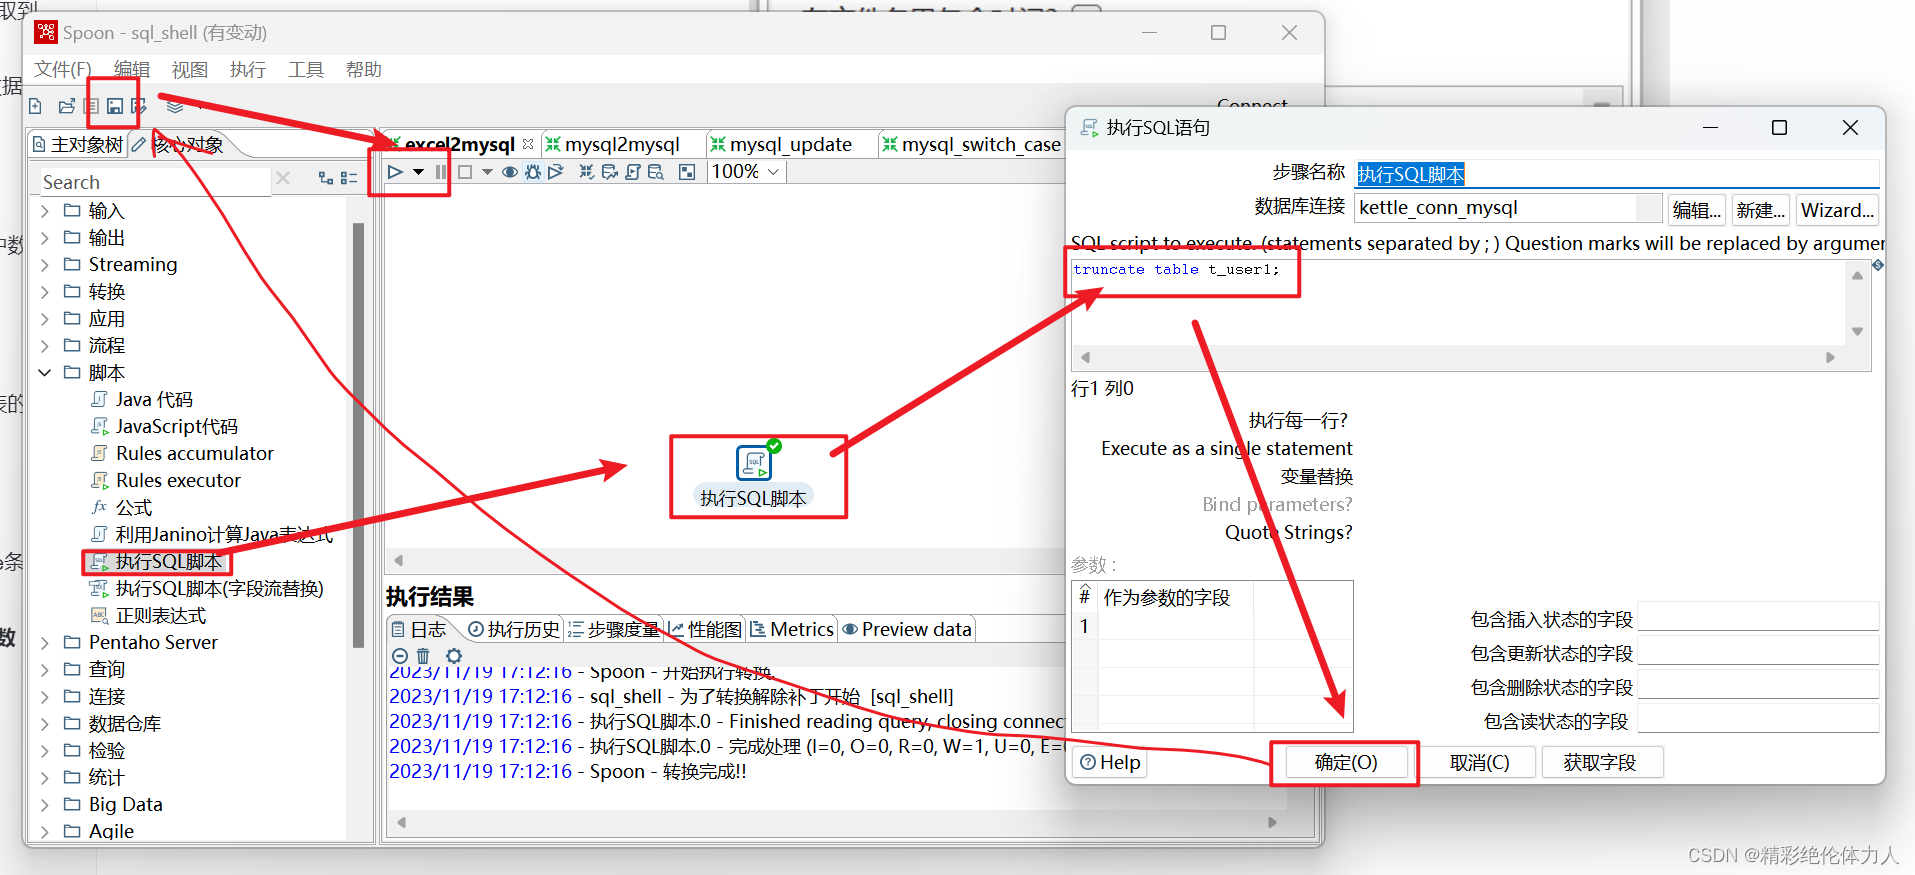Click the Help button in SQL dialog

coord(1110,762)
